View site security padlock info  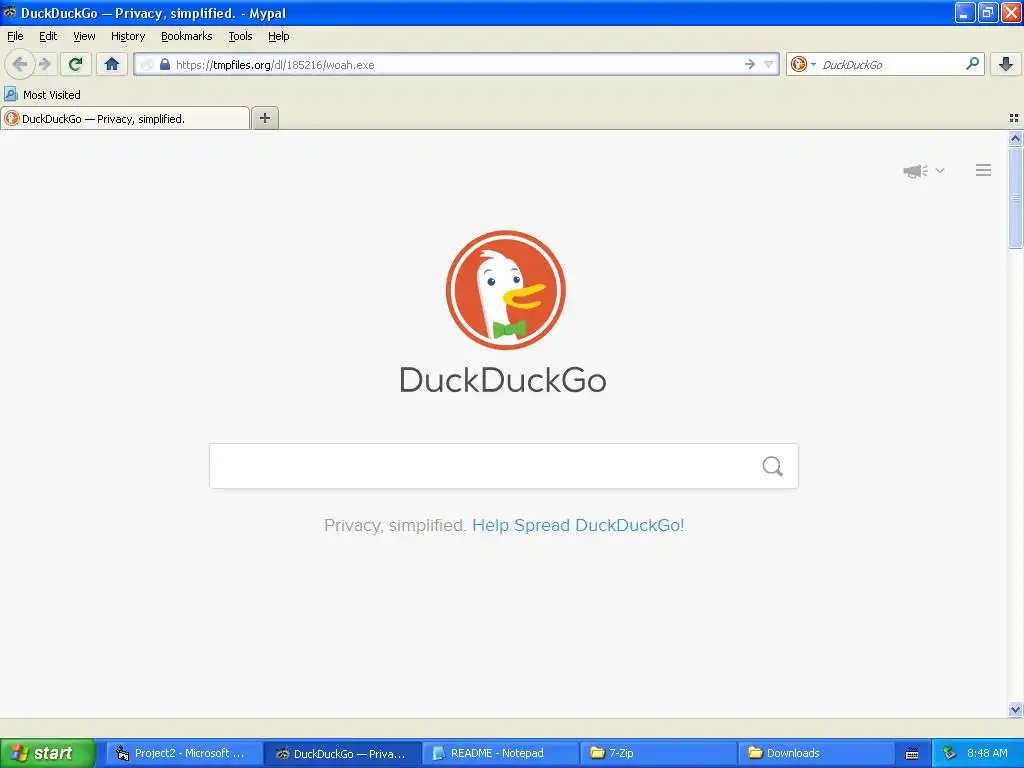click(165, 65)
